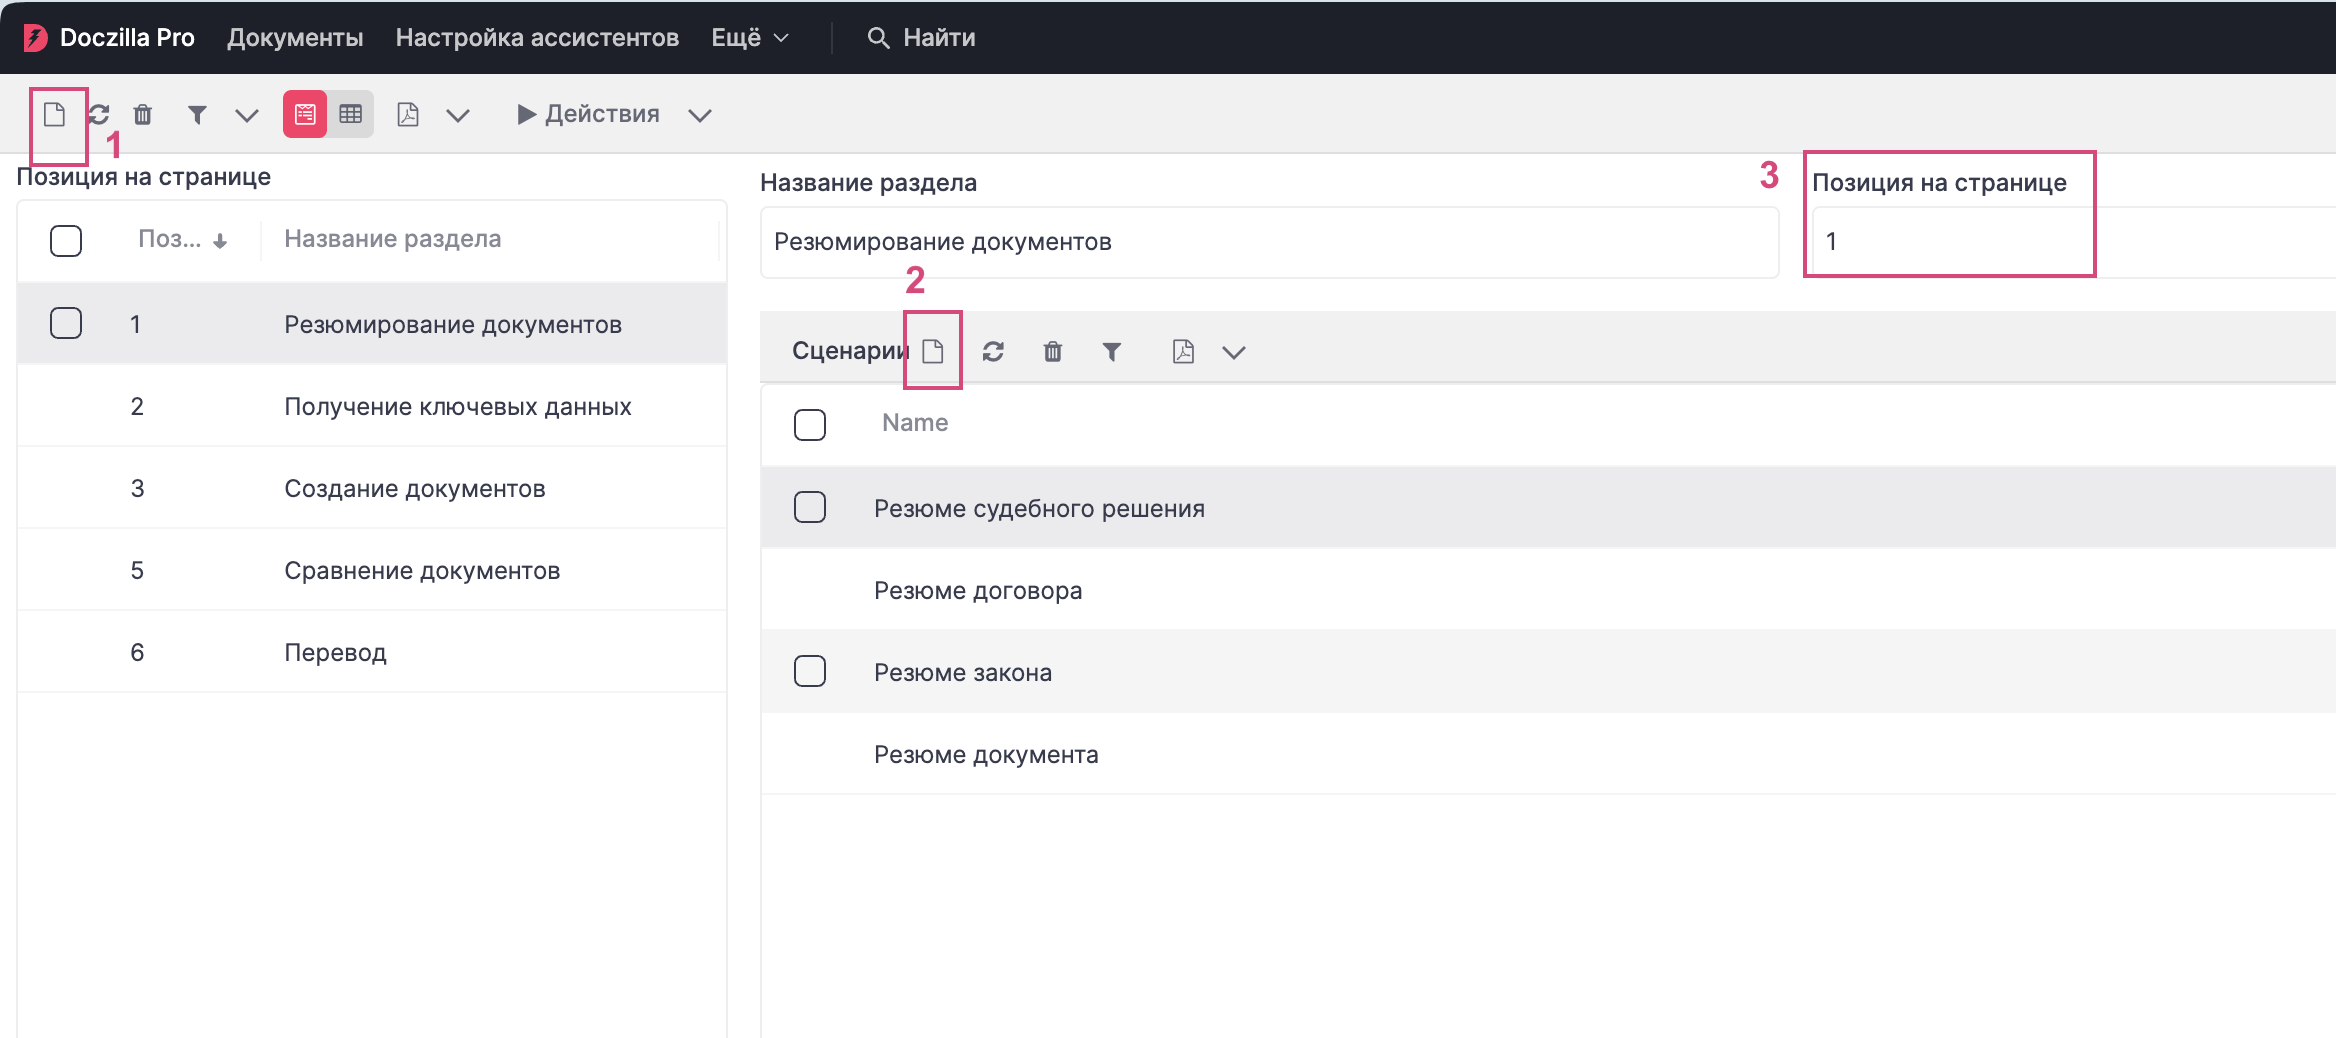Export list via top toolbar PDF icon

point(408,114)
